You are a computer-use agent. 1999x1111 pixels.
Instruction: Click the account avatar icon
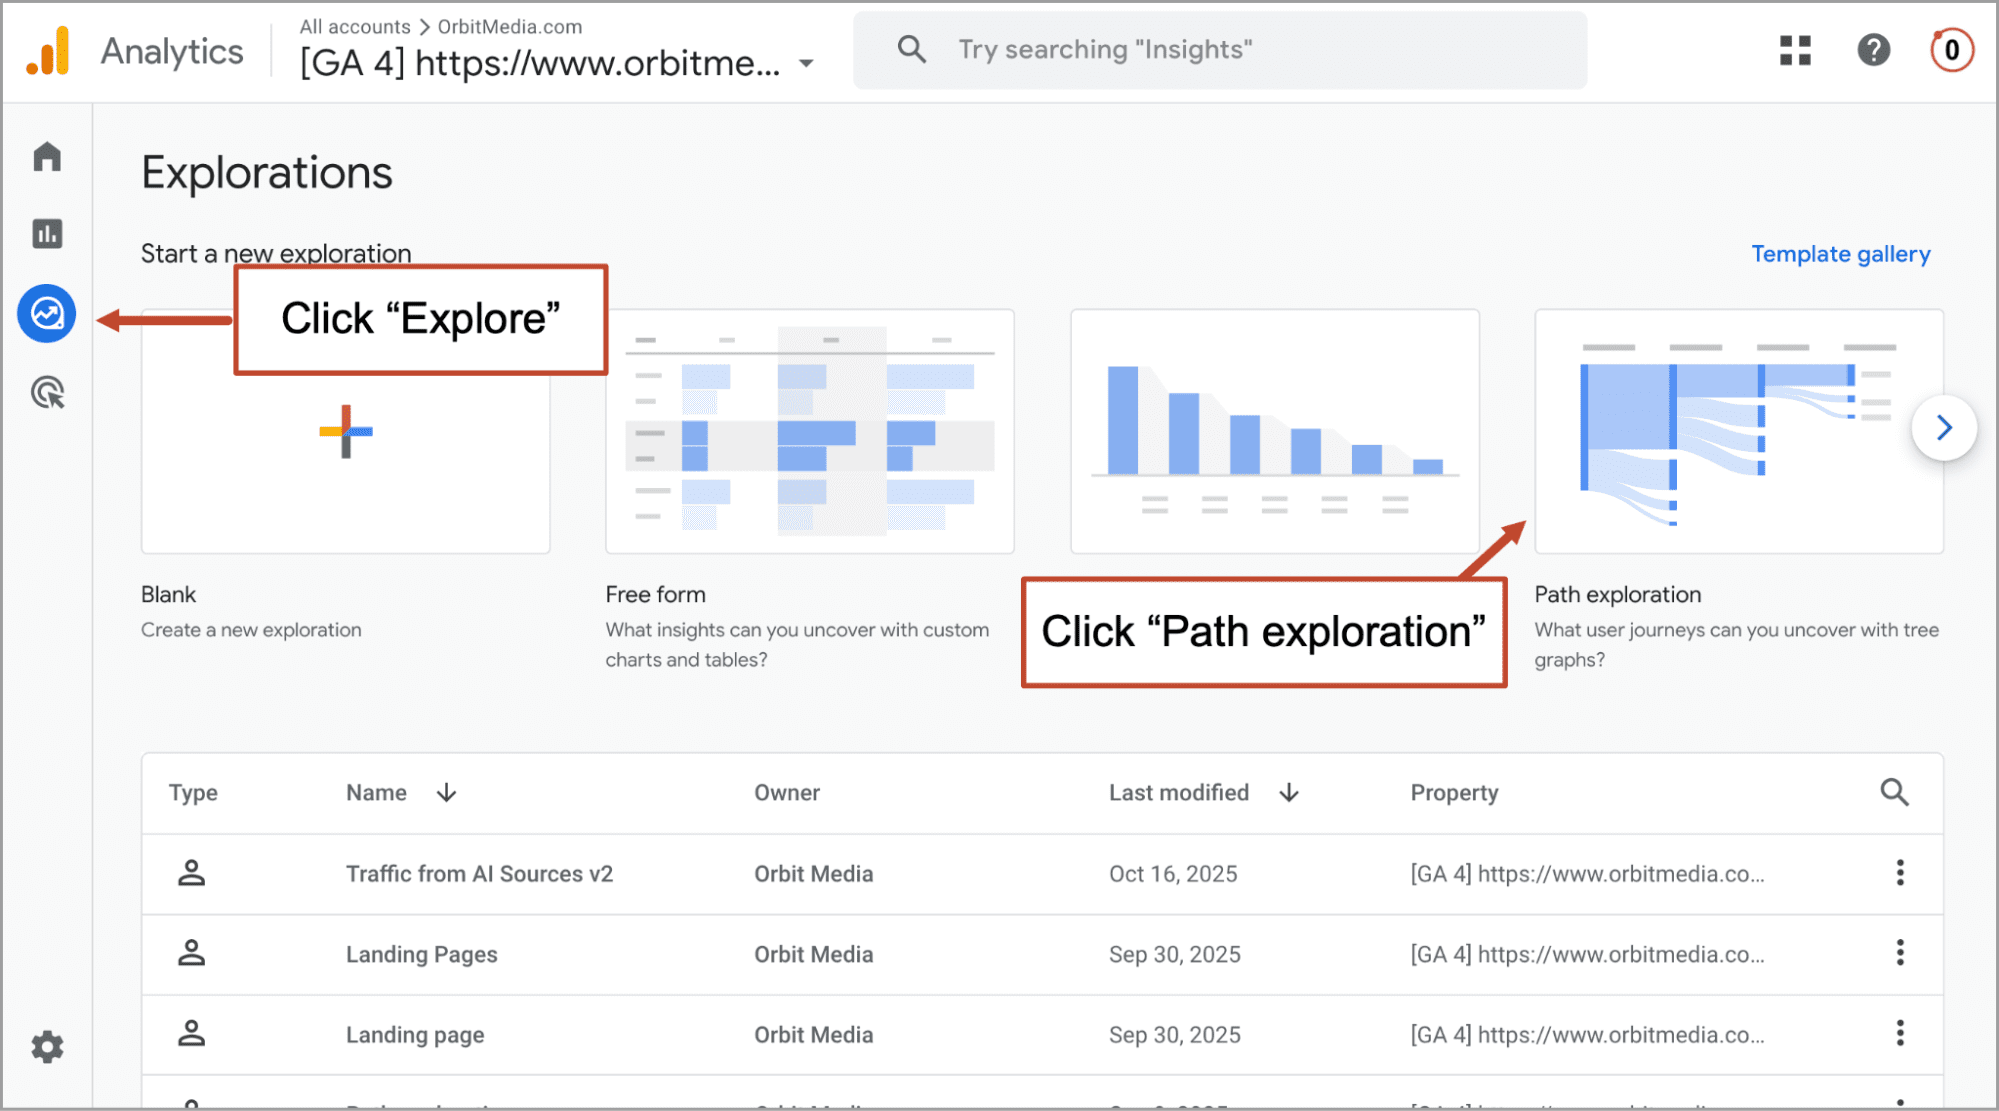coord(1951,50)
